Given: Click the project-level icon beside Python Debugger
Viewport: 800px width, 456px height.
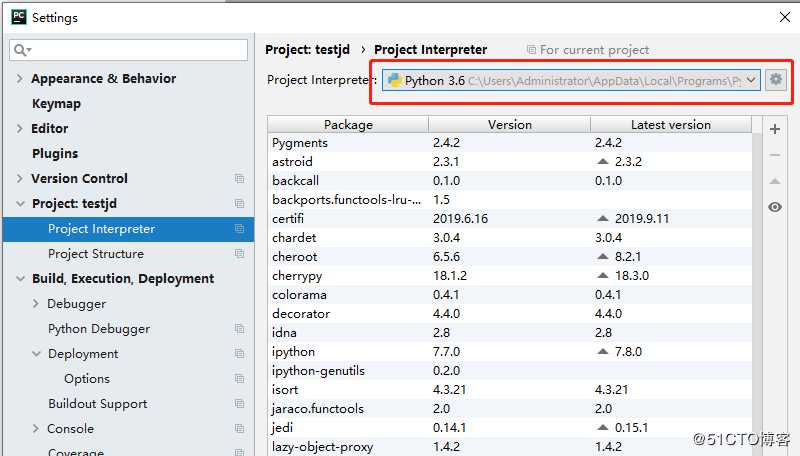Looking at the screenshot, I should pyautogui.click(x=239, y=328).
